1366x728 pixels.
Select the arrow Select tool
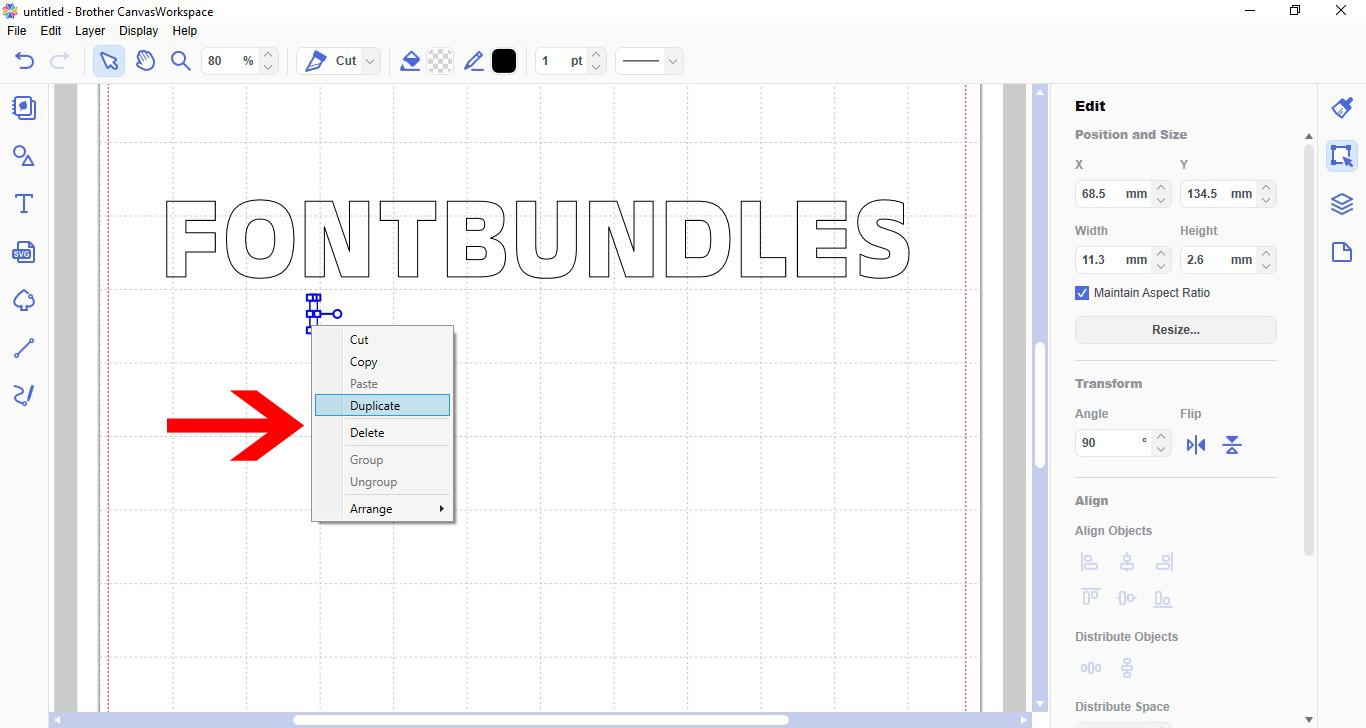(108, 61)
